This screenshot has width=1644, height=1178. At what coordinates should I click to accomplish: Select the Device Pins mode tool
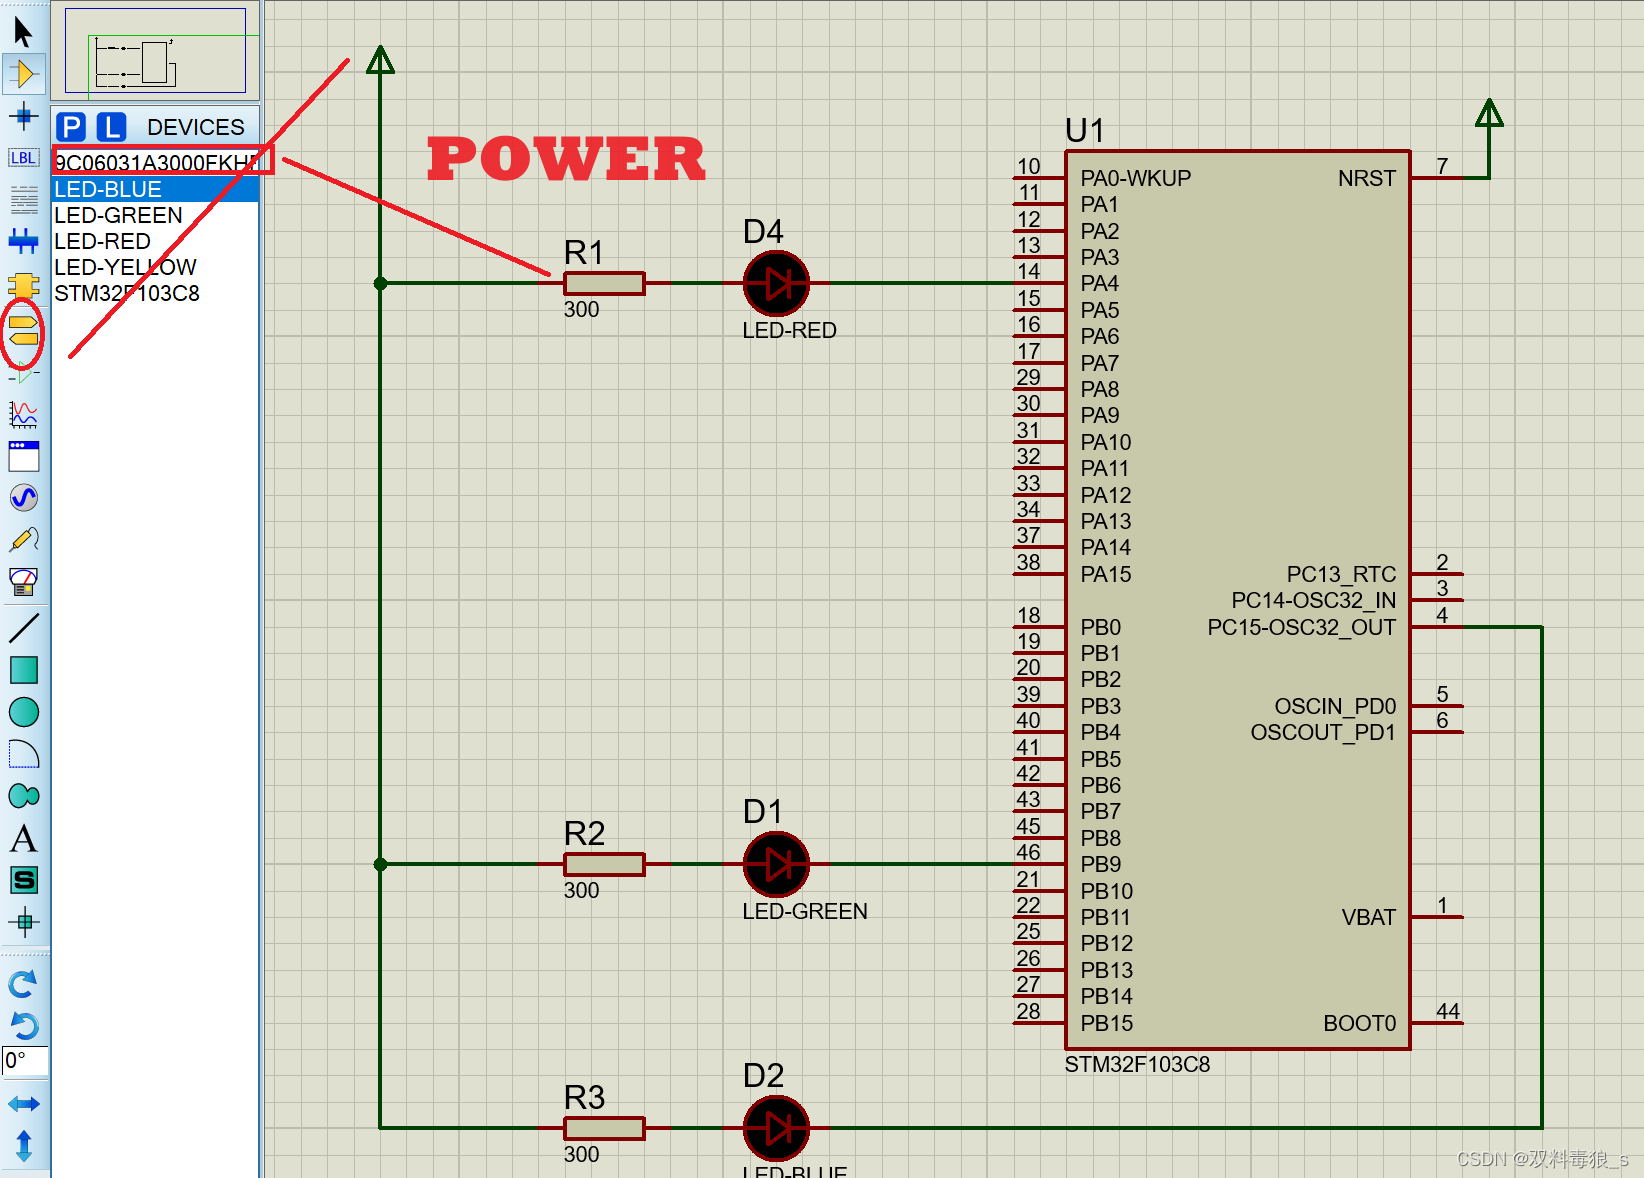[23, 375]
